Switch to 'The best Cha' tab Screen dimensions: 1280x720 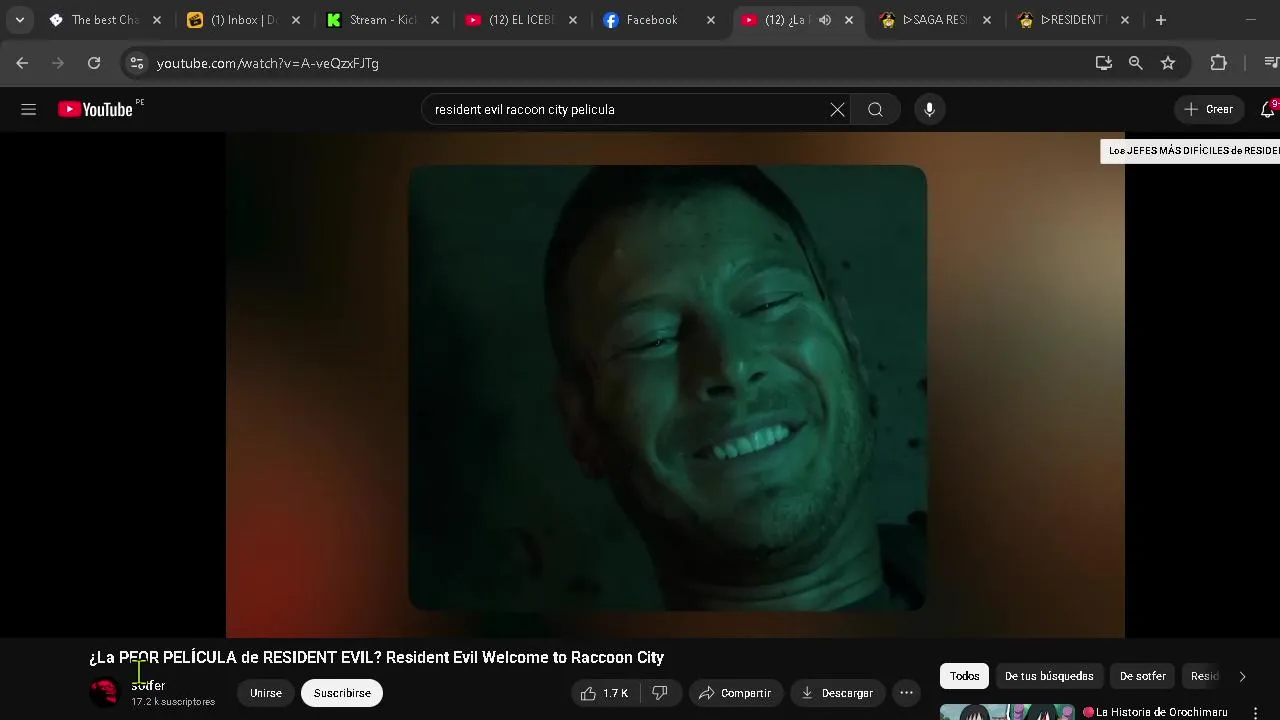[x=105, y=20]
